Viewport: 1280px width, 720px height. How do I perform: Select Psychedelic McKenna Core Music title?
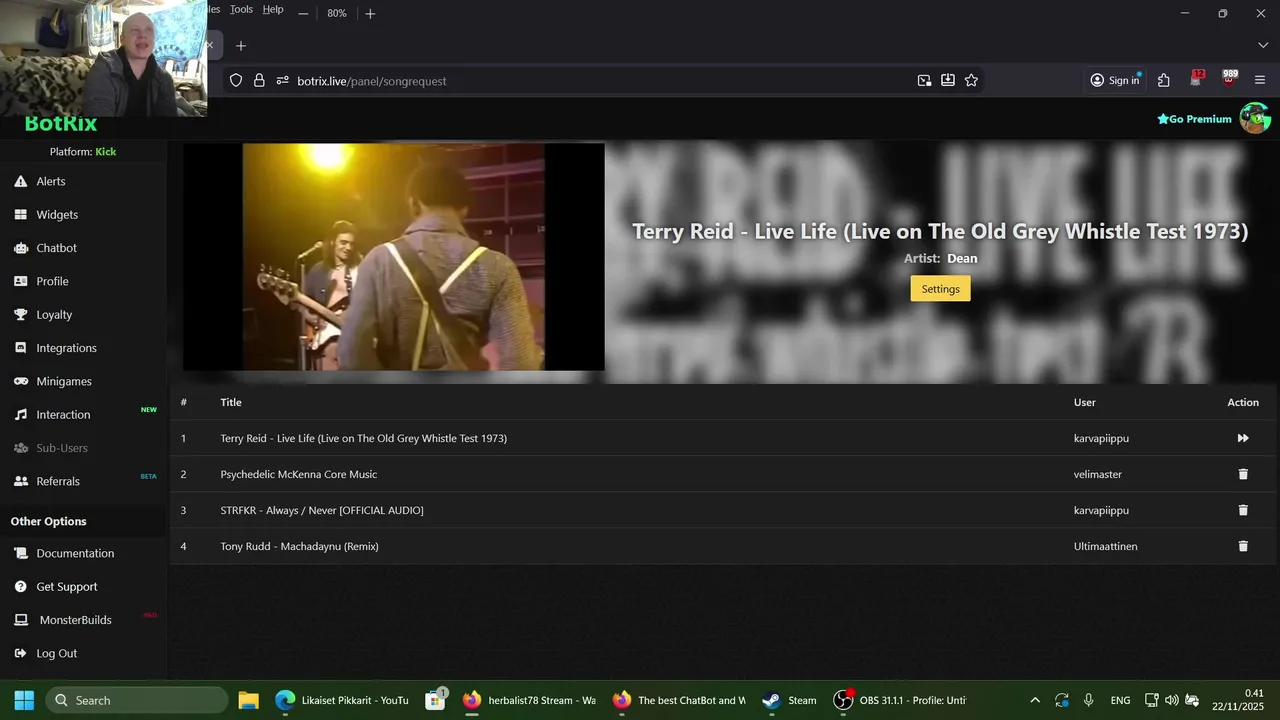click(x=299, y=474)
